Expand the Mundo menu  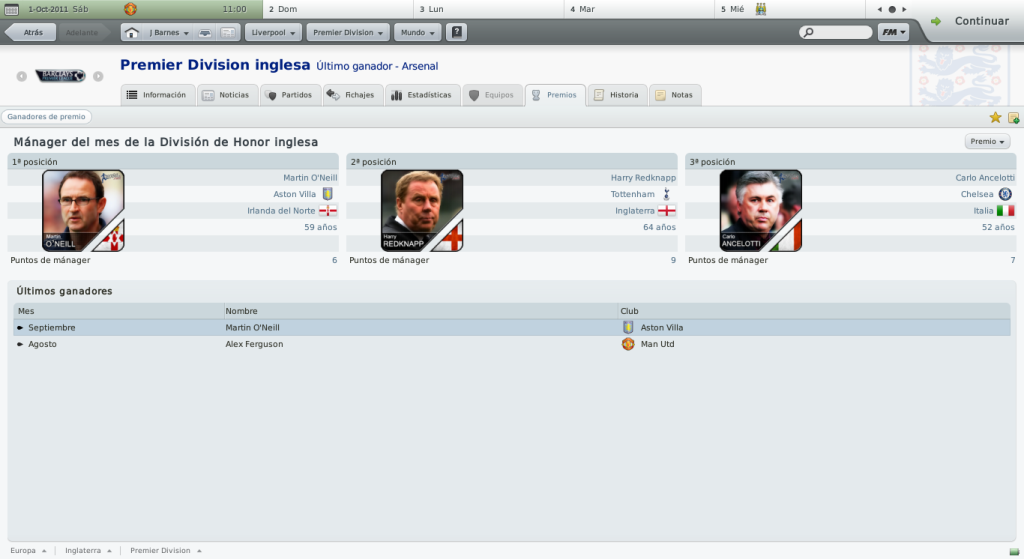[x=417, y=33]
